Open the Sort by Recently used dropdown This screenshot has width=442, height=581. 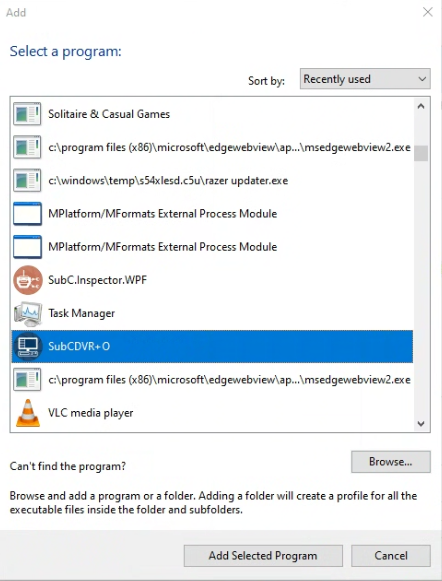[x=365, y=79]
